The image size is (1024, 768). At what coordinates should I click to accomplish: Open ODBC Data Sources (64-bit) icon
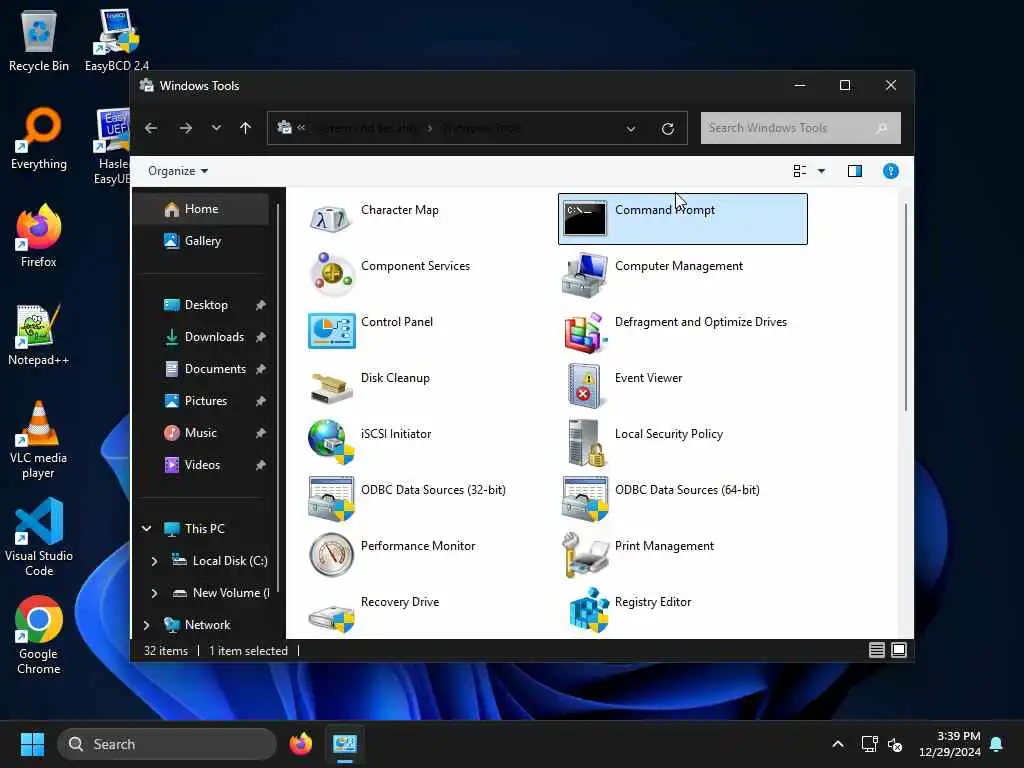[585, 499]
